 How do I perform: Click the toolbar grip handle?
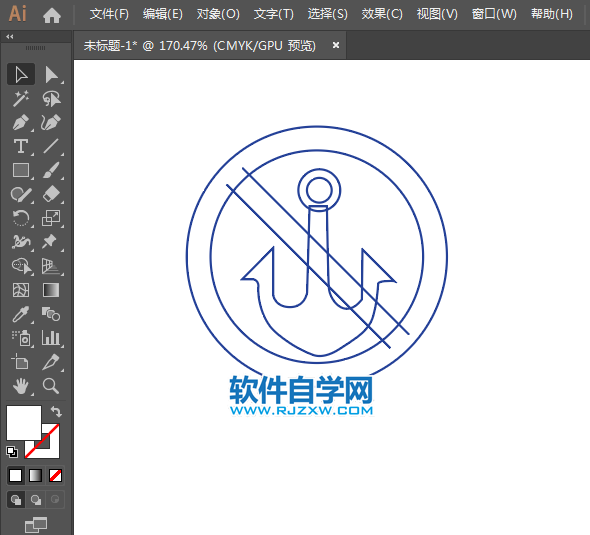pyautogui.click(x=35, y=48)
